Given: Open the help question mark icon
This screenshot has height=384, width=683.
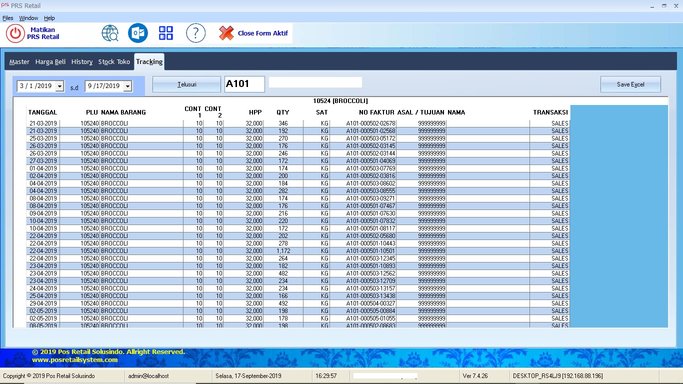Looking at the screenshot, I should click(196, 33).
